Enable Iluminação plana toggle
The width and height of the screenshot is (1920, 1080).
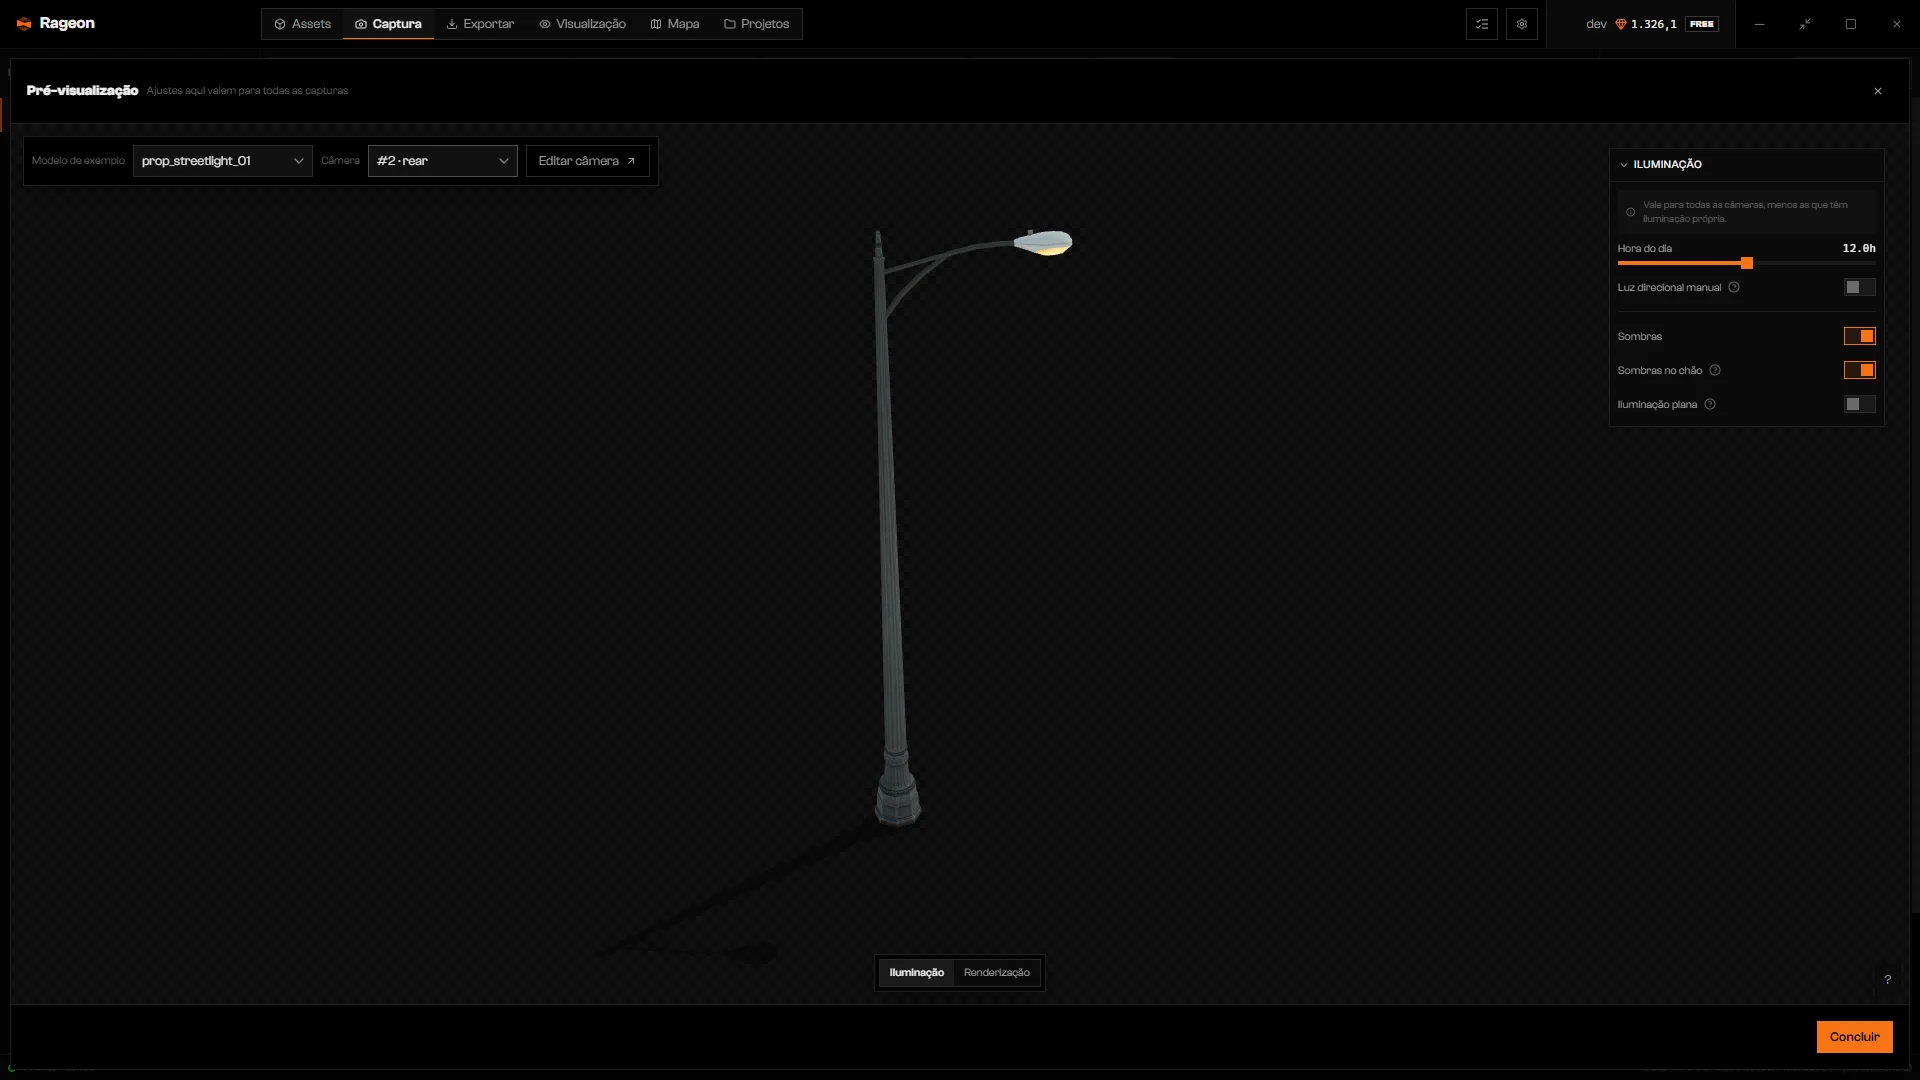pos(1860,404)
